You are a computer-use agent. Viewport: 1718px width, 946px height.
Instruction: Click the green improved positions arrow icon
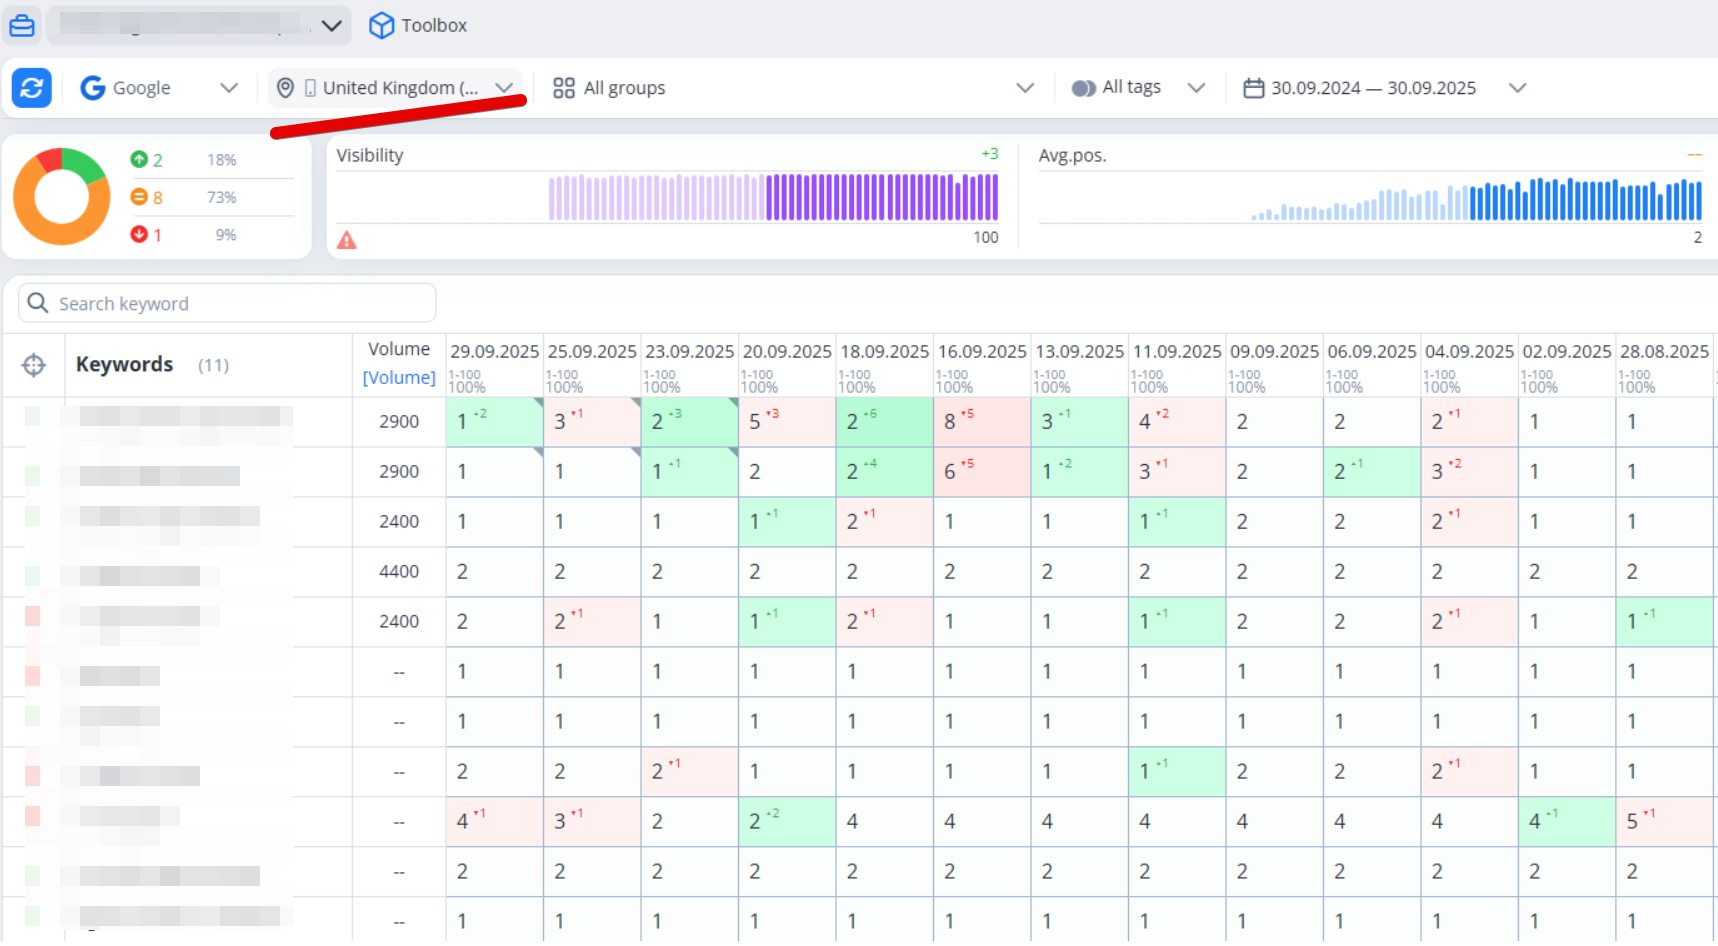(139, 159)
